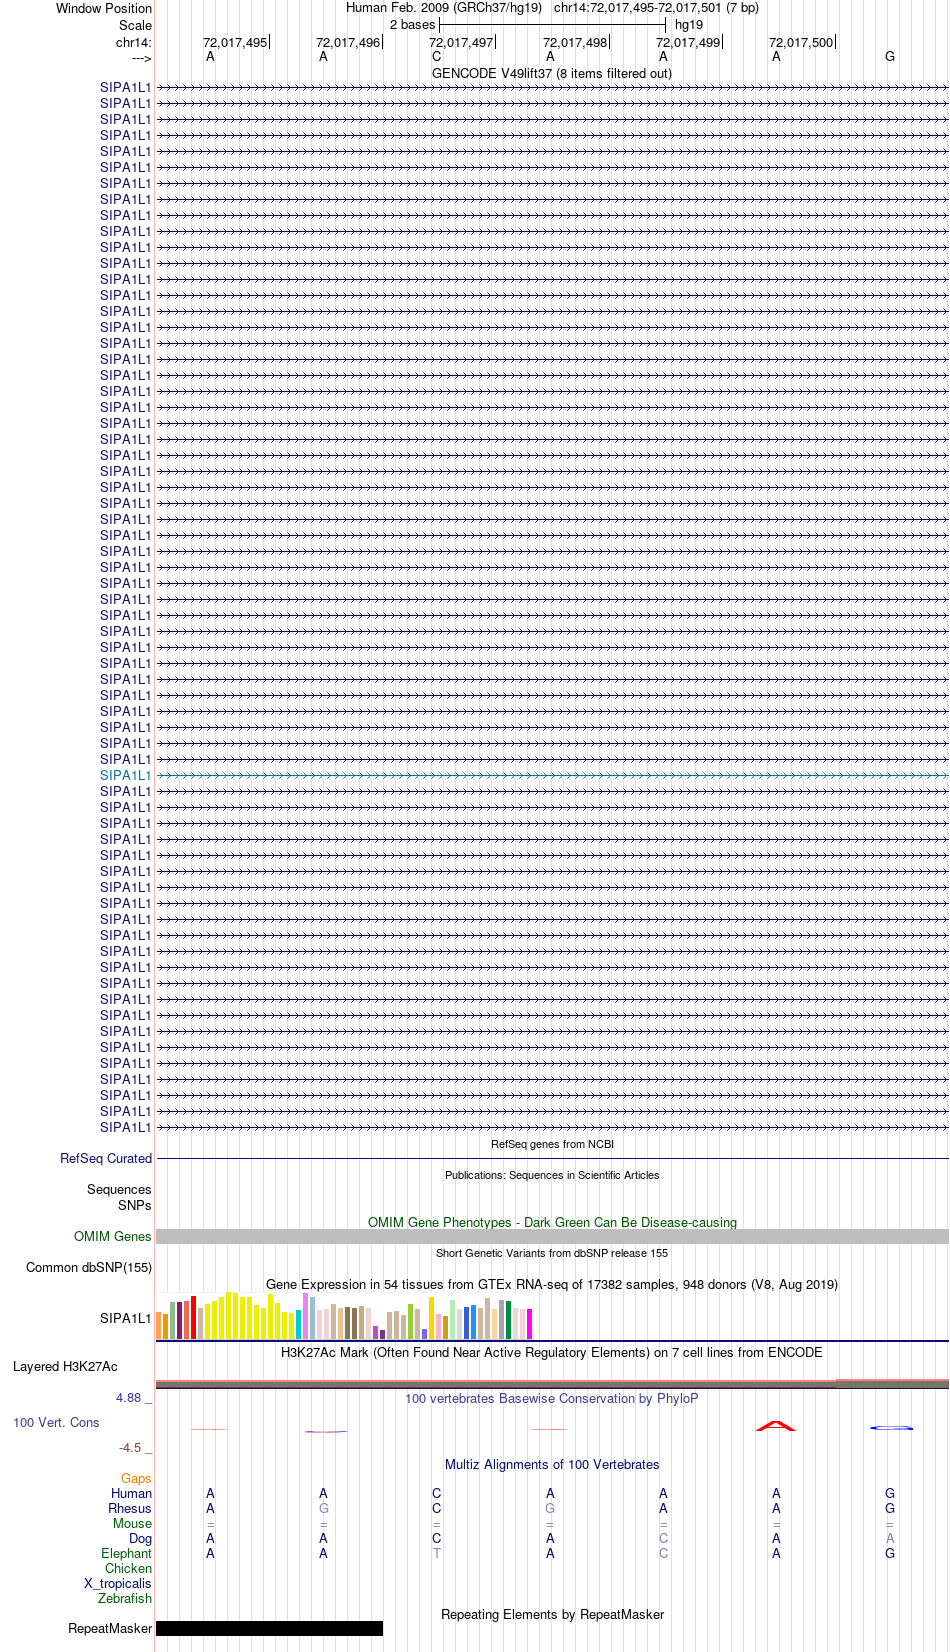Open 'Publications: Sequences in Scientific Articles' title

(552, 1175)
